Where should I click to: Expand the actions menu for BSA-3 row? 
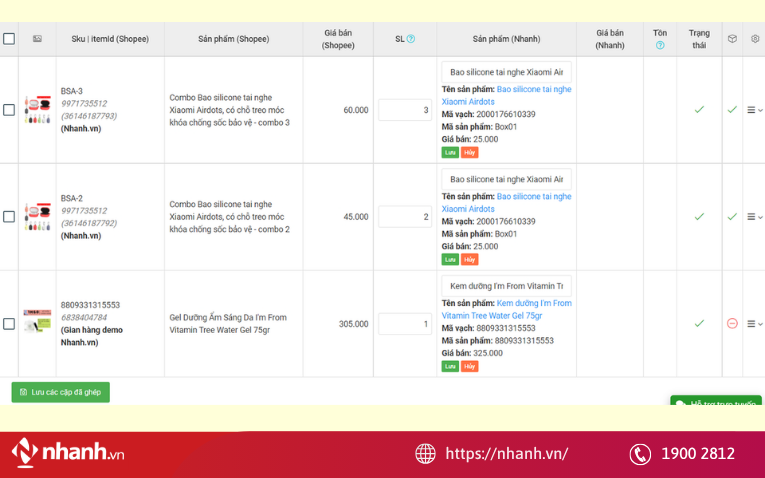pos(754,110)
